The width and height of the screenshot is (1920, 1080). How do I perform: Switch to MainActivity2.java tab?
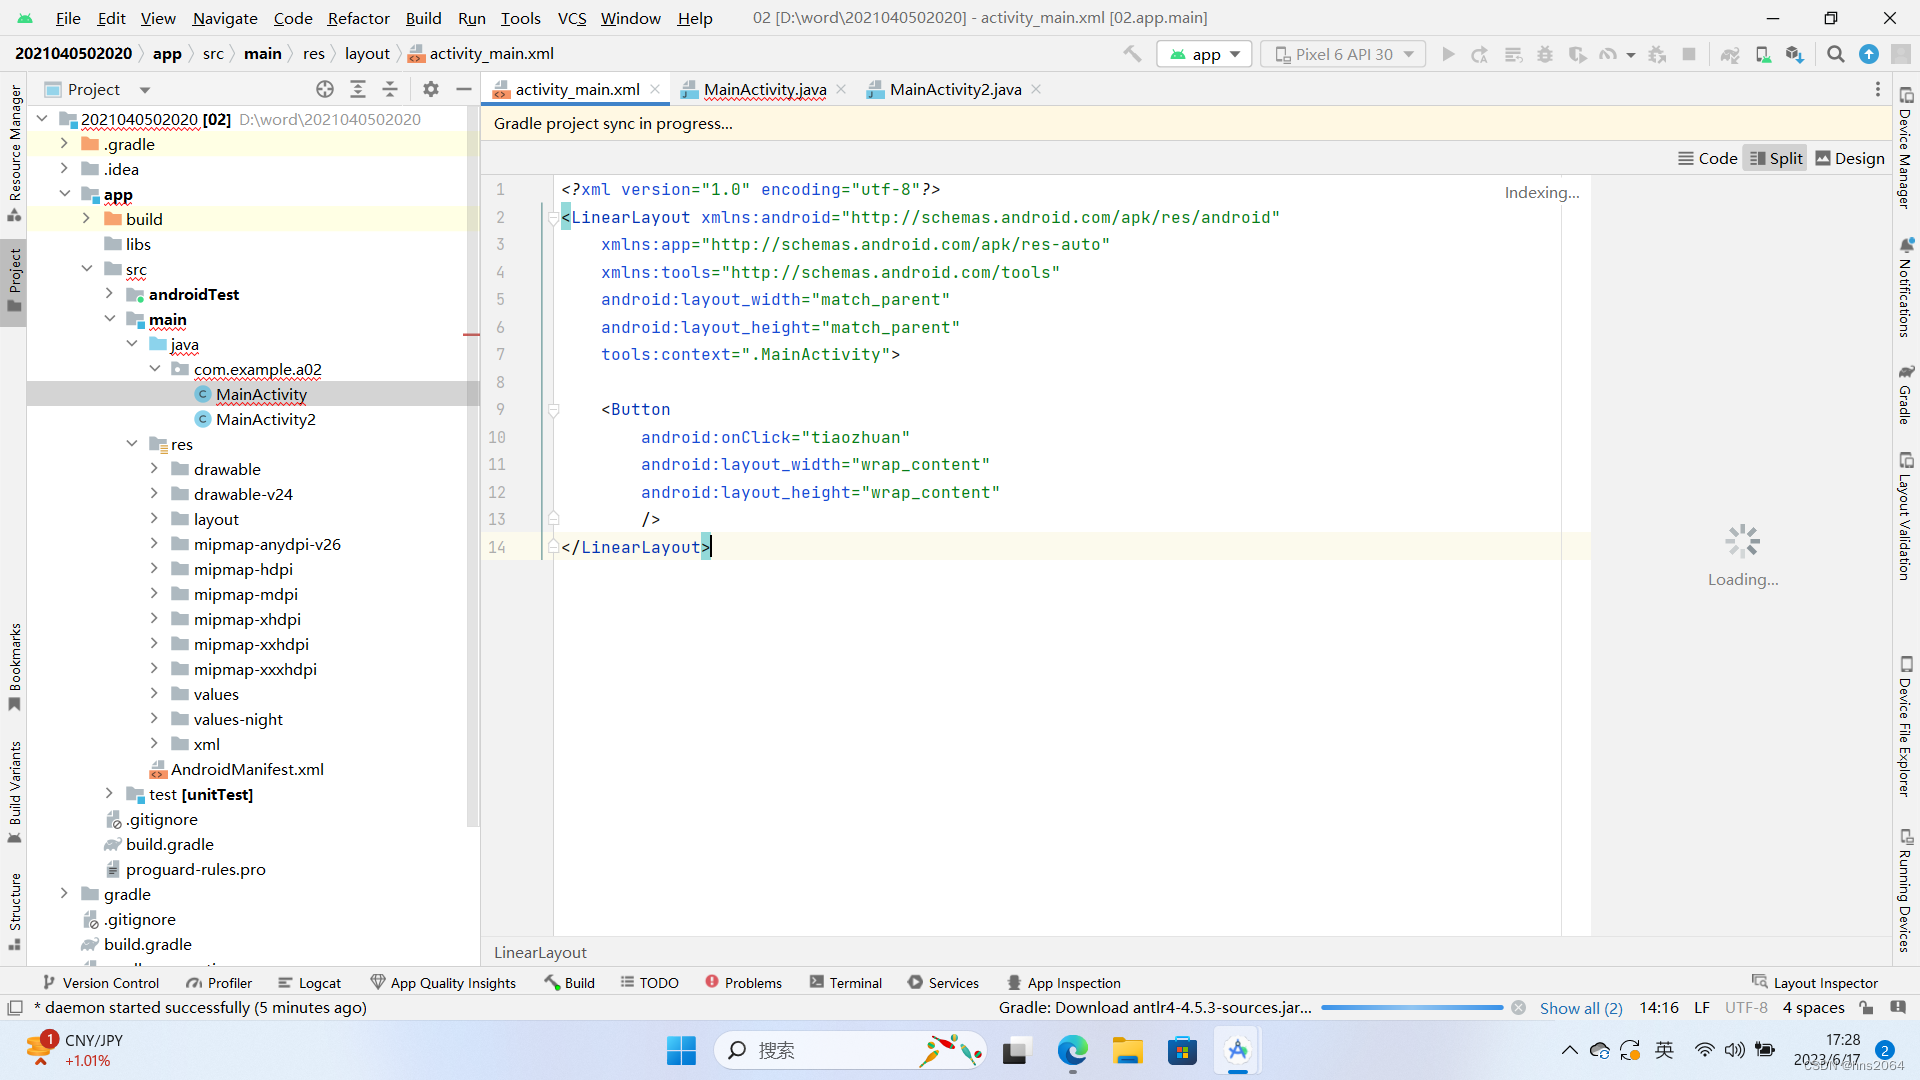tap(955, 89)
